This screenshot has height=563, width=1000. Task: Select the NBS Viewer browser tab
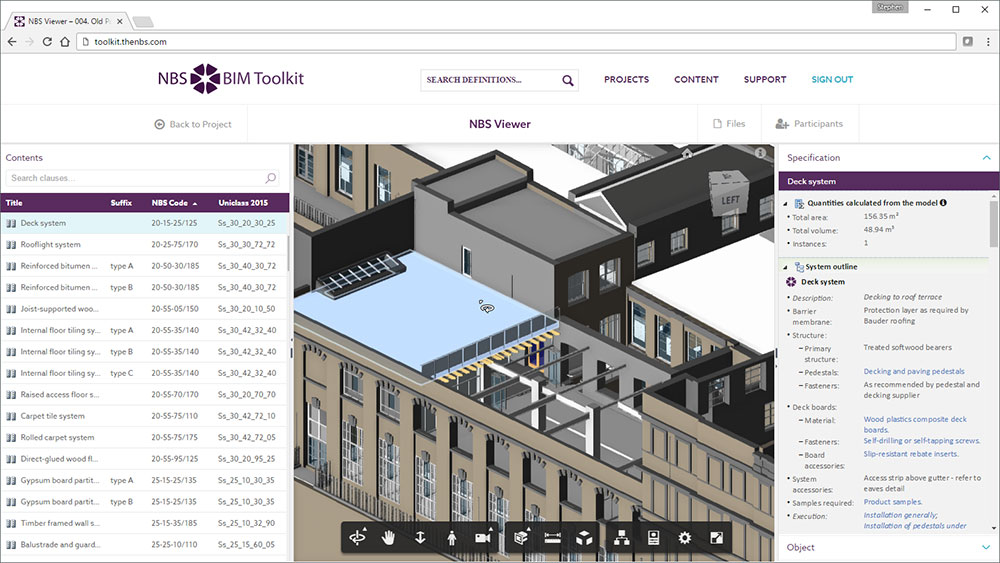[69, 21]
